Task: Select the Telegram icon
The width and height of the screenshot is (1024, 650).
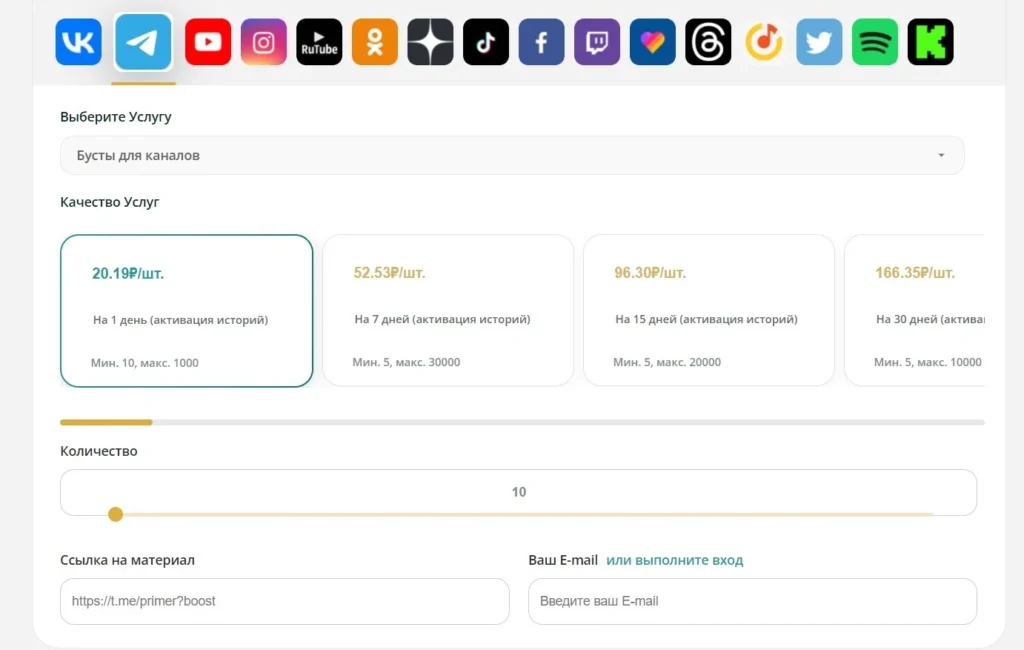Action: 143,42
